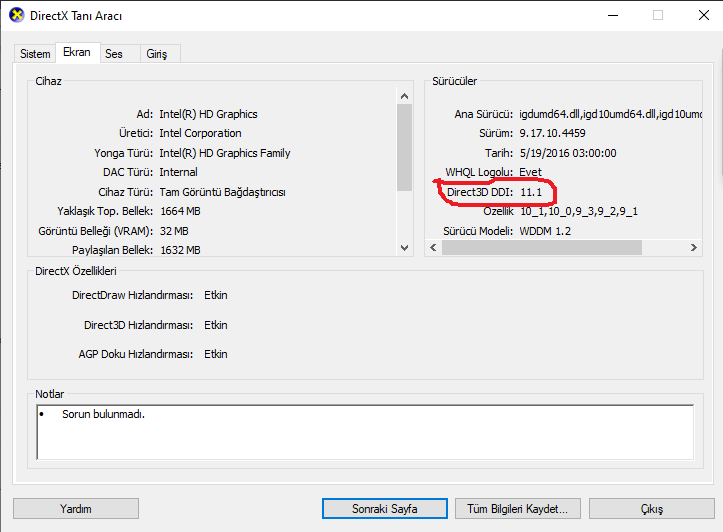Click the Cihaz panel vertical scrollbar thumb
Image resolution: width=723 pixels, height=532 pixels.
click(x=404, y=148)
